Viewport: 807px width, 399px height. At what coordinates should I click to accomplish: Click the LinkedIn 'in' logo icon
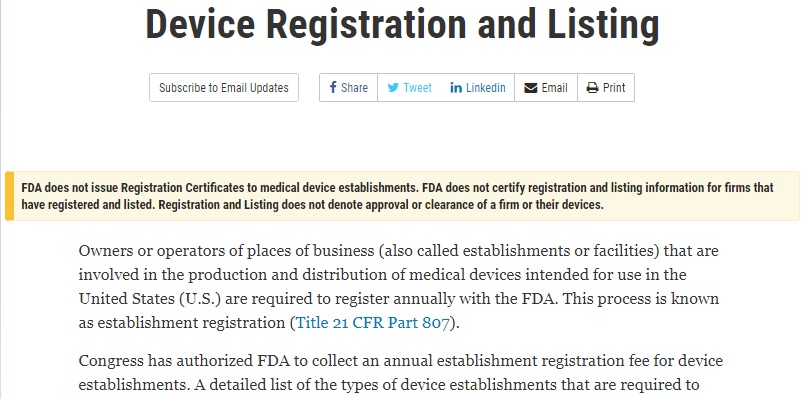456,88
